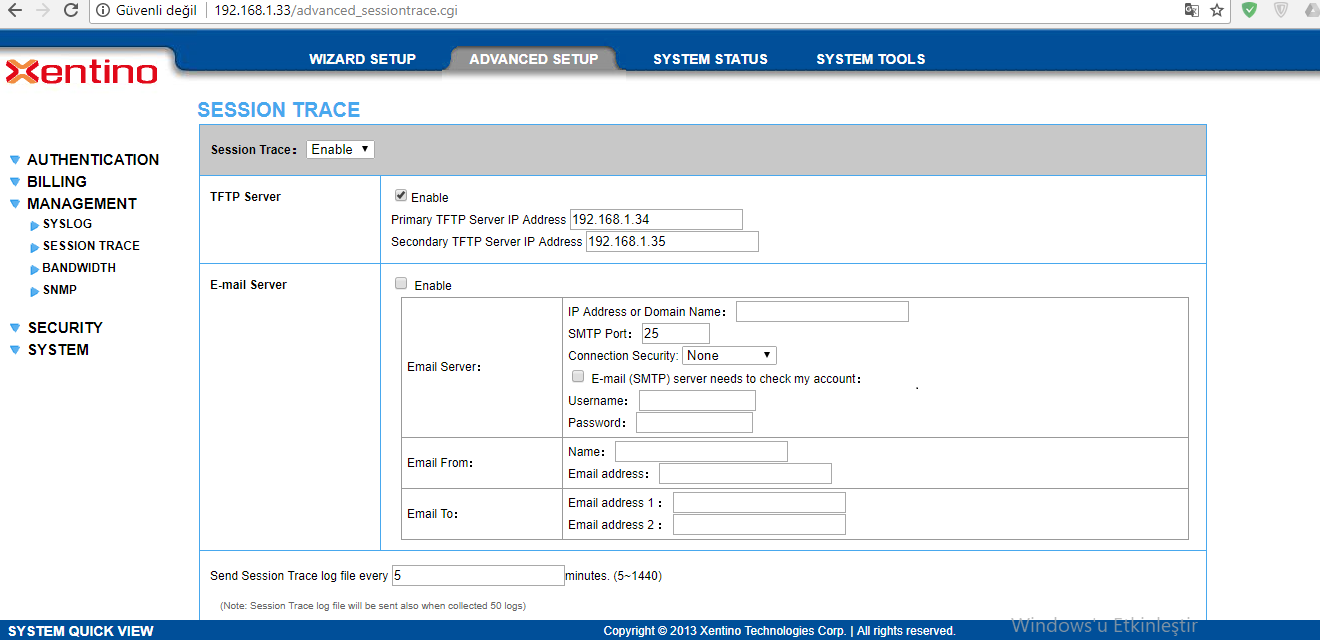This screenshot has width=1320, height=640.
Task: Switch to the SYSTEM STATUS tab
Action: pyautogui.click(x=710, y=59)
